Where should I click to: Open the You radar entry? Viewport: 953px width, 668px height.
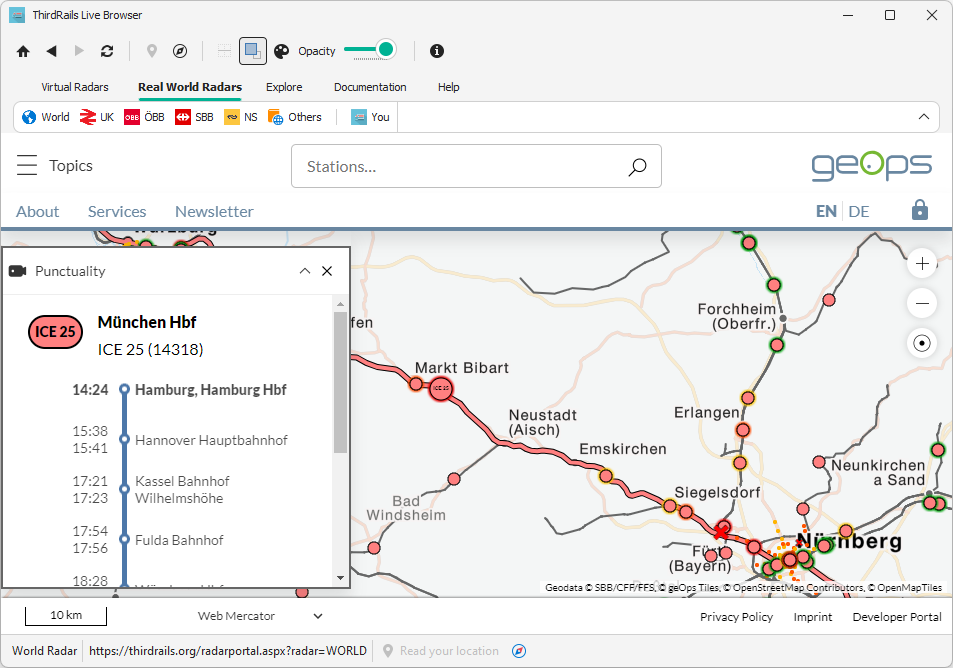click(370, 117)
